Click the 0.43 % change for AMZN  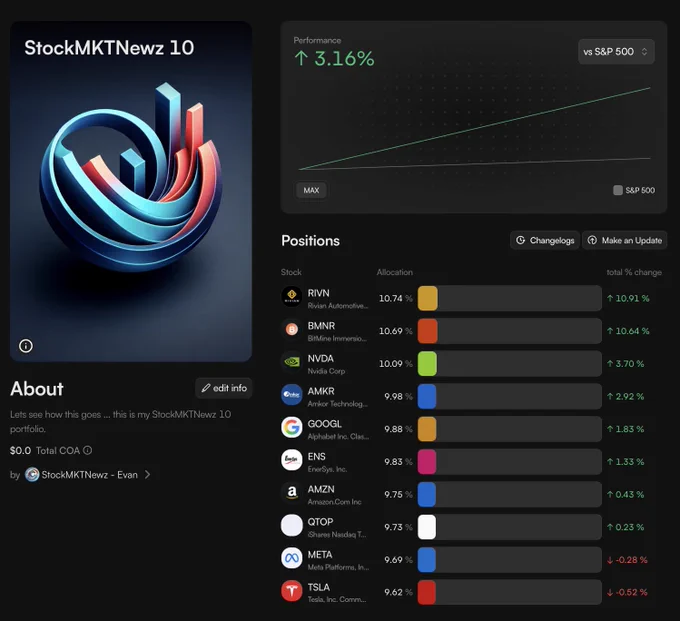click(x=625, y=494)
